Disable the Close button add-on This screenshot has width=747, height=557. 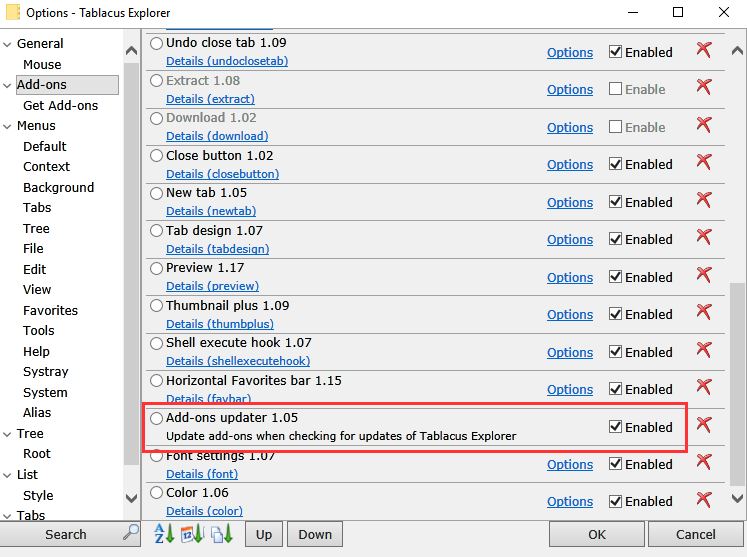(x=615, y=164)
